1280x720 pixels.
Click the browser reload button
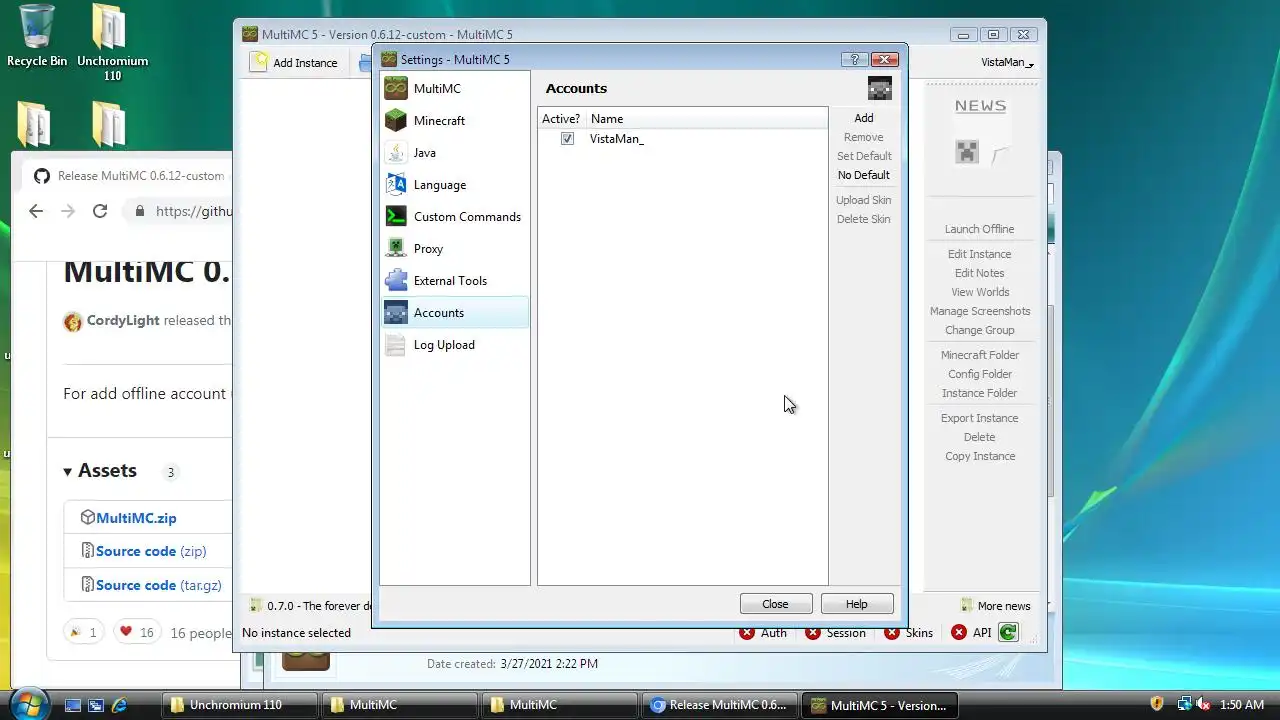[x=100, y=211]
